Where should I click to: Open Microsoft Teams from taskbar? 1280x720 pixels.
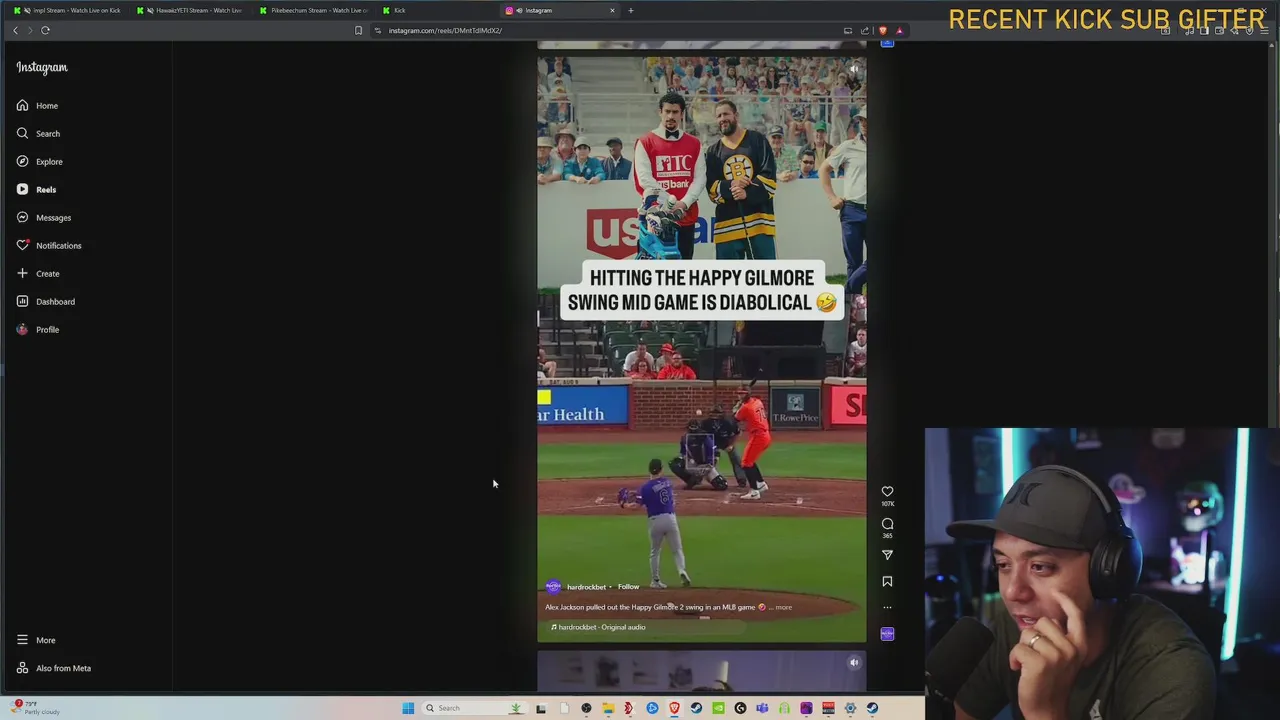[762, 708]
